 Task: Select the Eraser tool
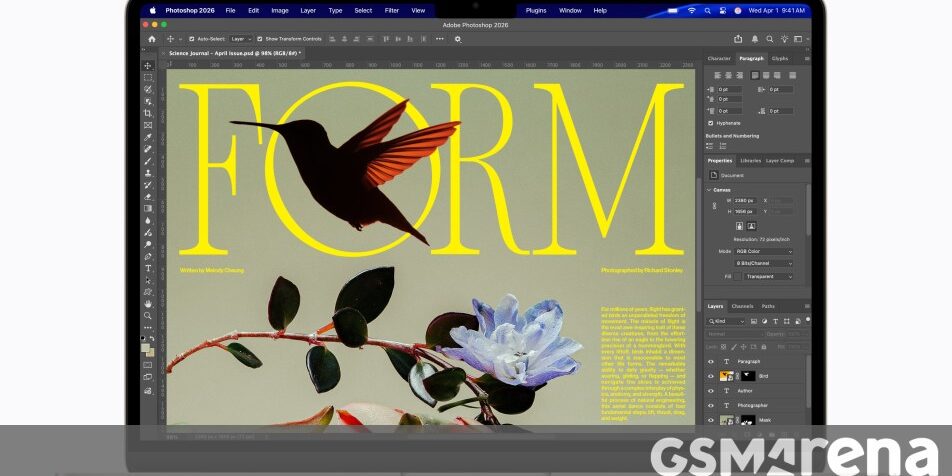148,197
